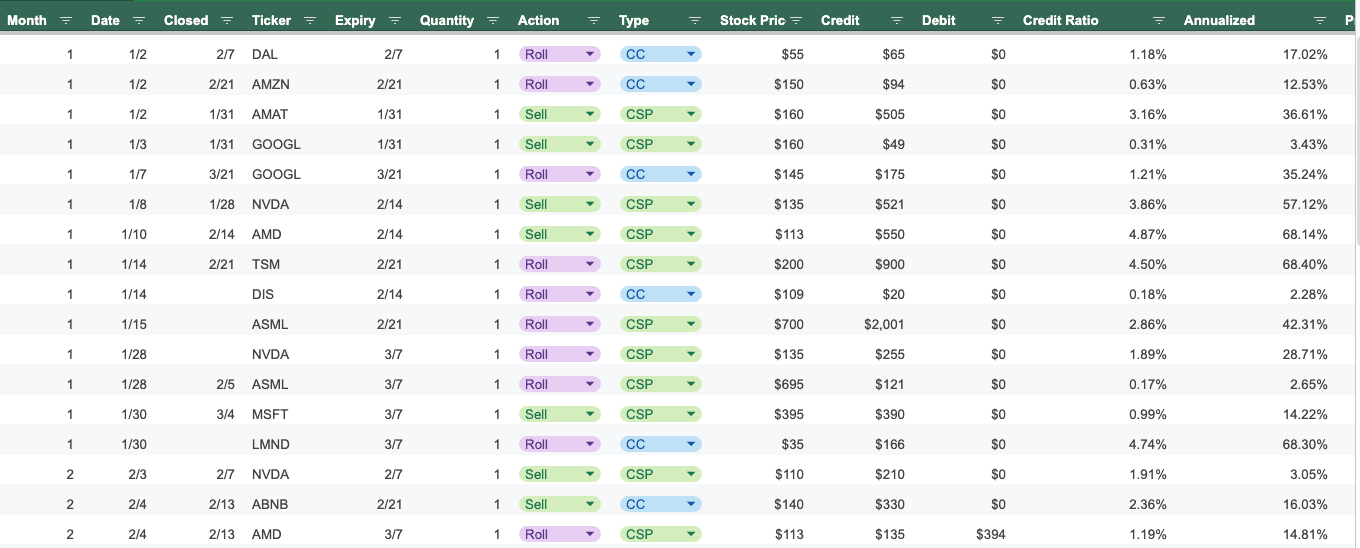Image resolution: width=1360 pixels, height=548 pixels.
Task: Open the Action dropdown in the TSM row
Action: 590,264
